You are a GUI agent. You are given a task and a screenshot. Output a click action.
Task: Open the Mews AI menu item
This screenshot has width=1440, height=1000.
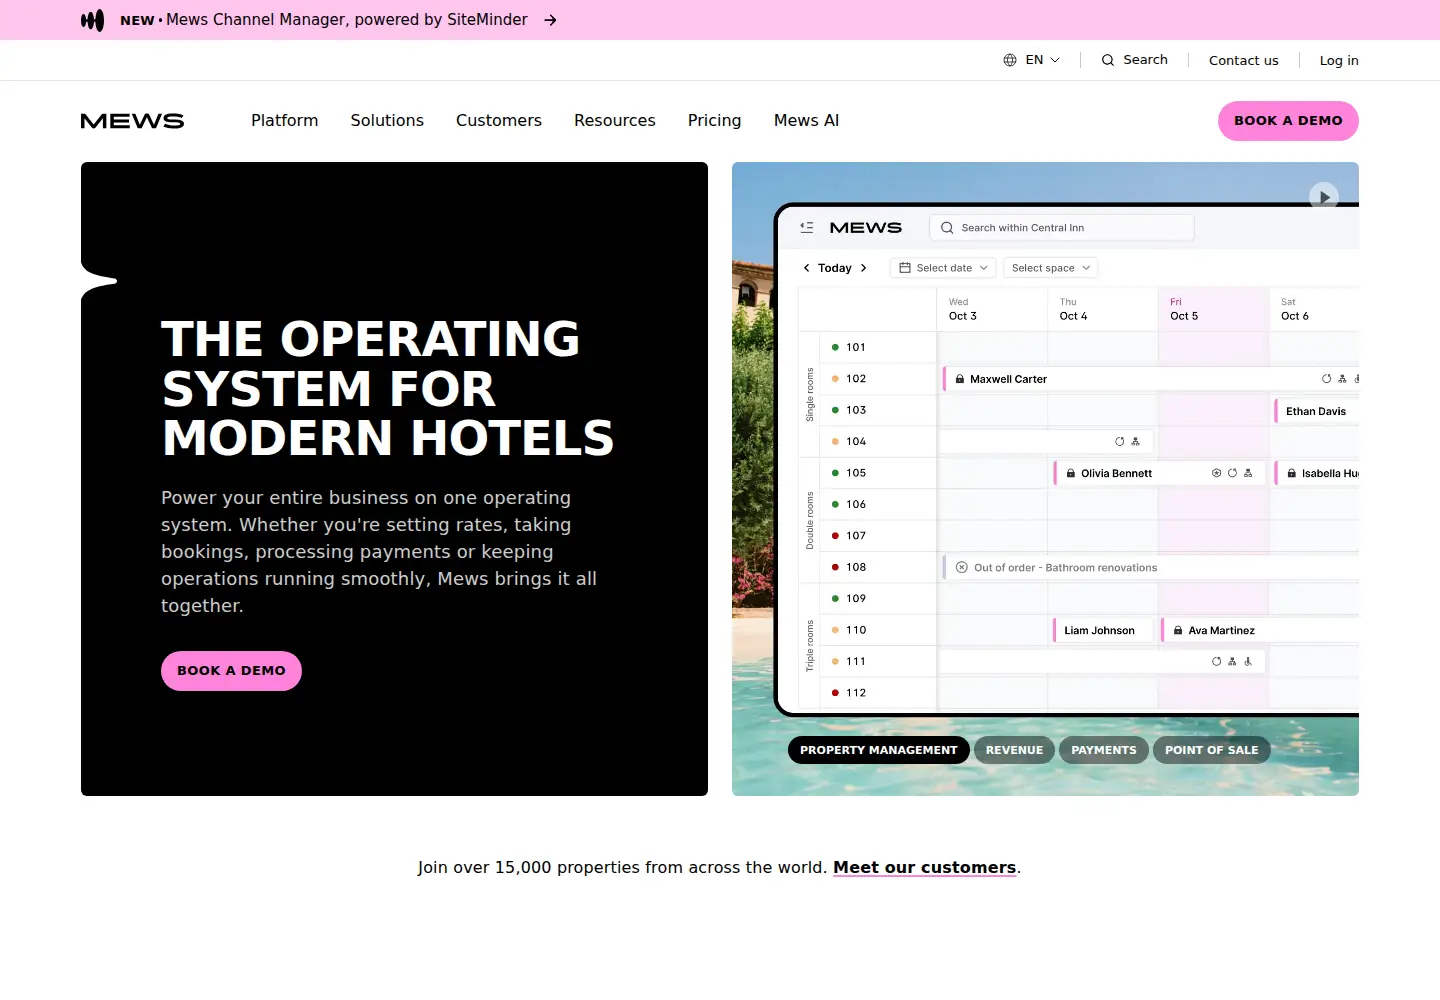point(806,120)
